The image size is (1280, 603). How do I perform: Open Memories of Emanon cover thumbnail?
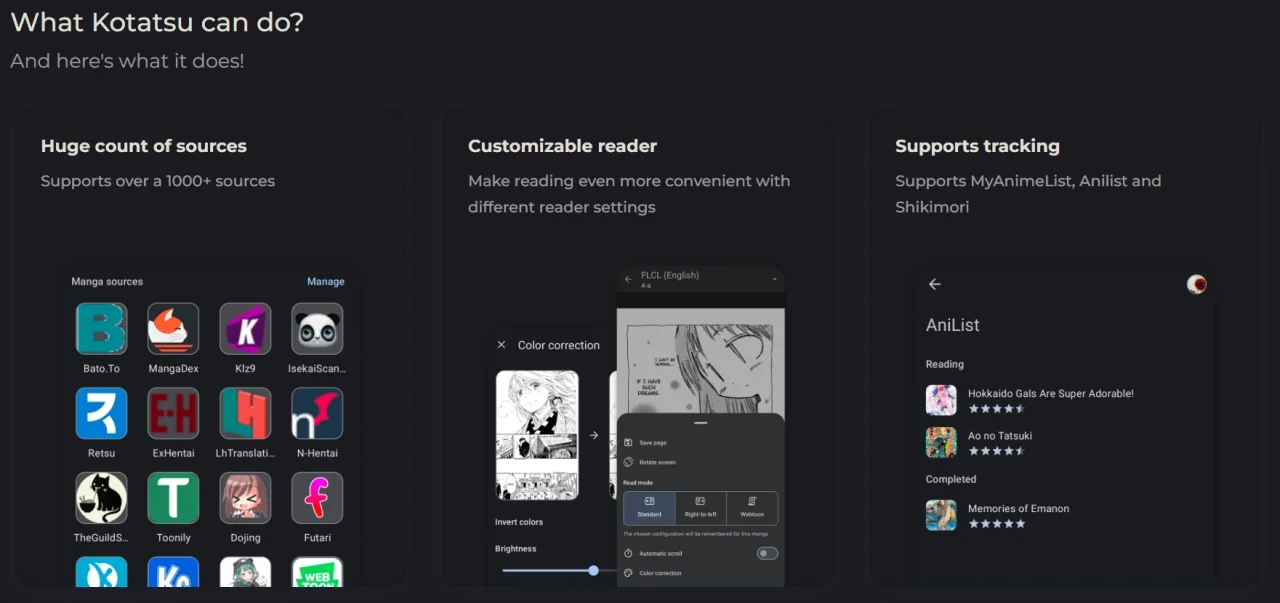[x=941, y=515]
